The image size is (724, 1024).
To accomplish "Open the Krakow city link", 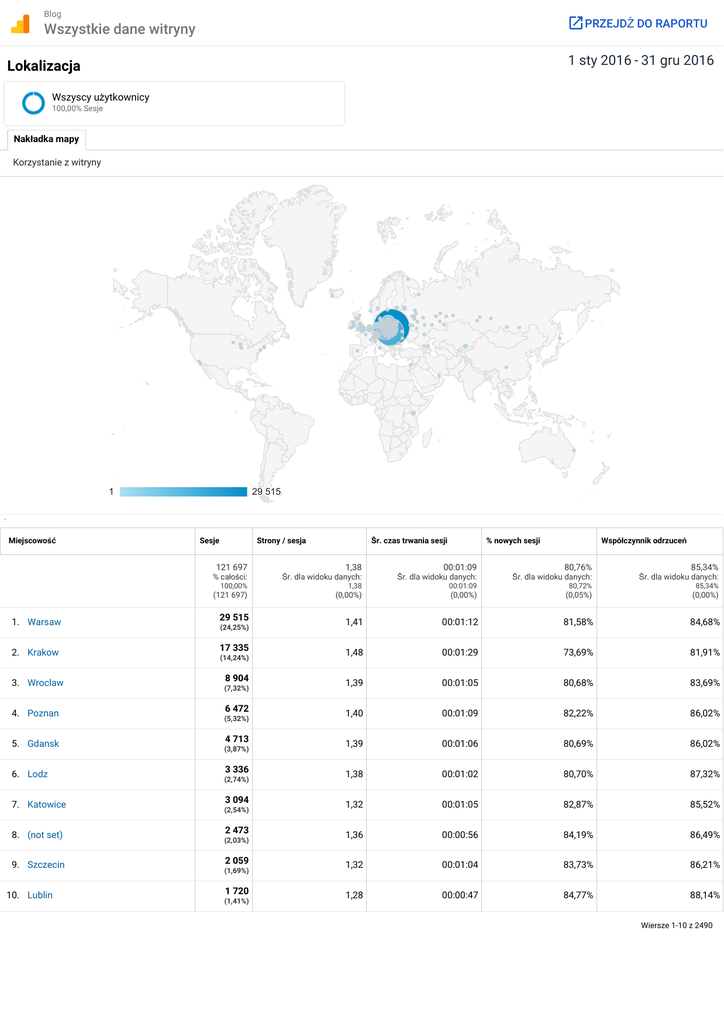I will (43, 652).
